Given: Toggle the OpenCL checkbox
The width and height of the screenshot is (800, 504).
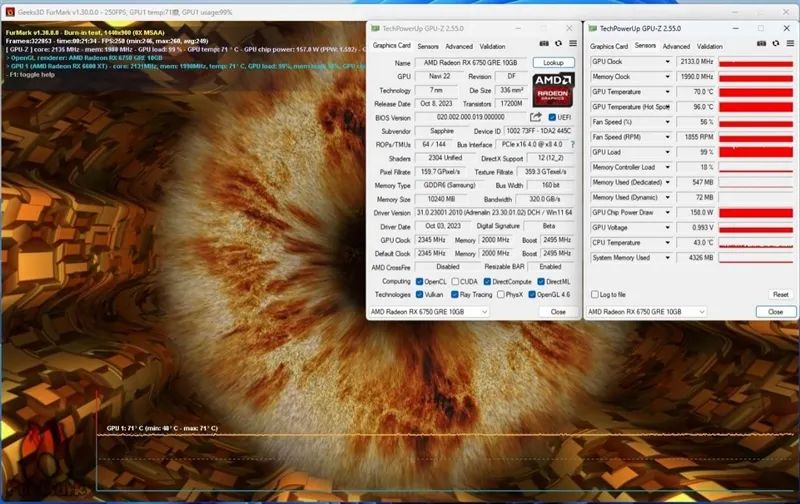Looking at the screenshot, I should (x=419, y=282).
